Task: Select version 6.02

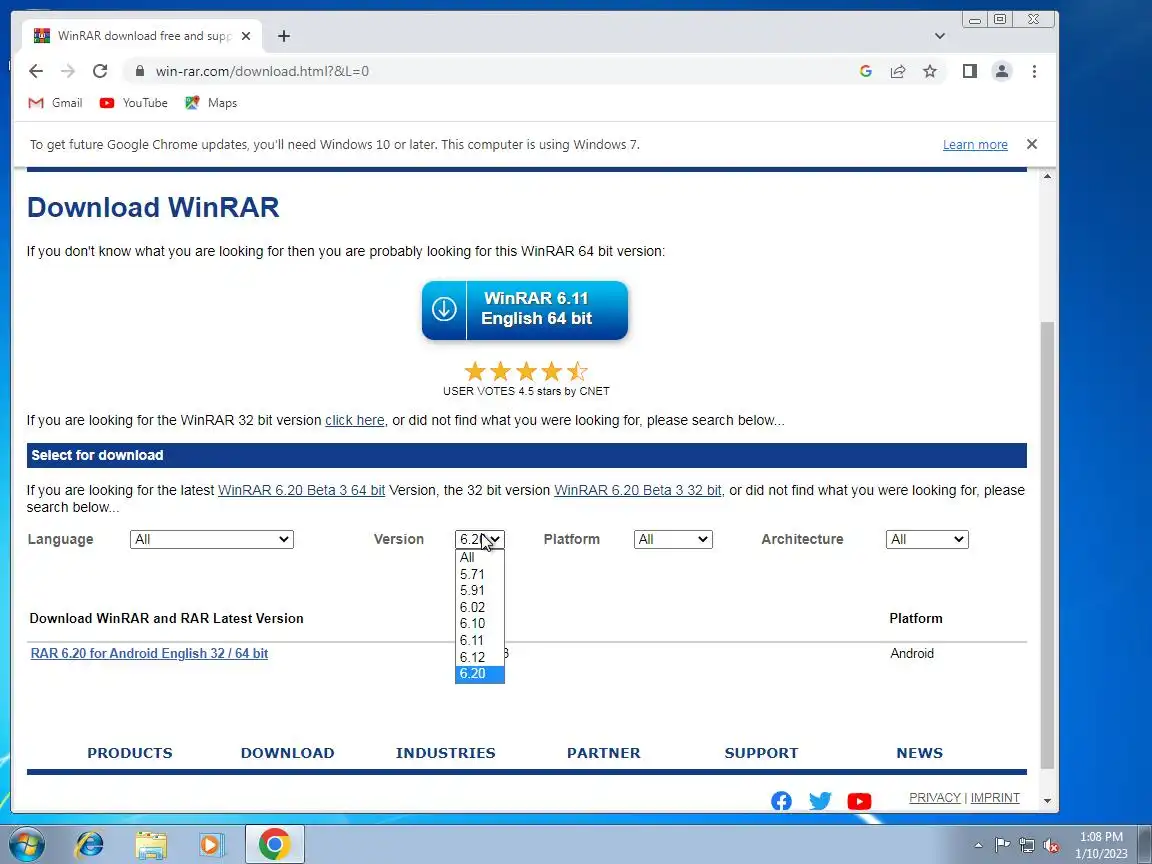Action: coord(480,608)
